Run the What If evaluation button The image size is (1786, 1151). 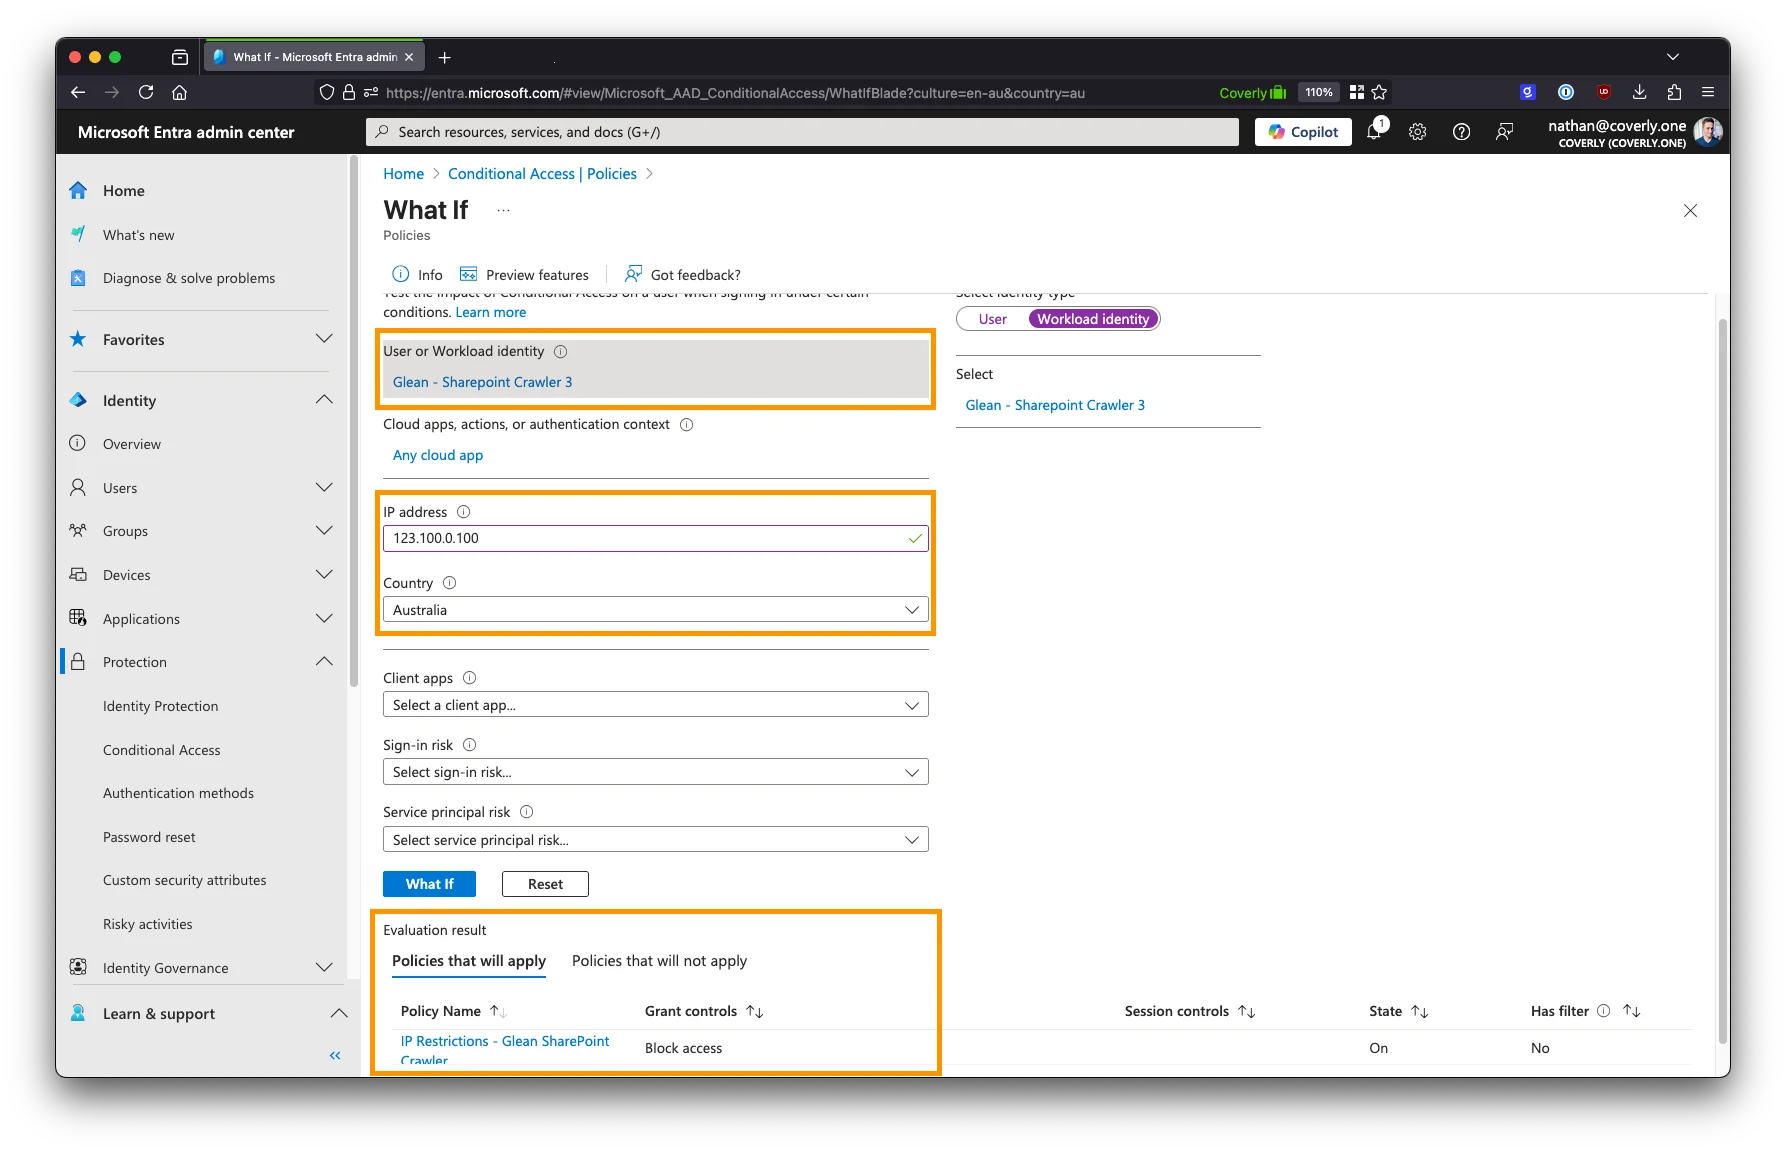[x=429, y=883]
